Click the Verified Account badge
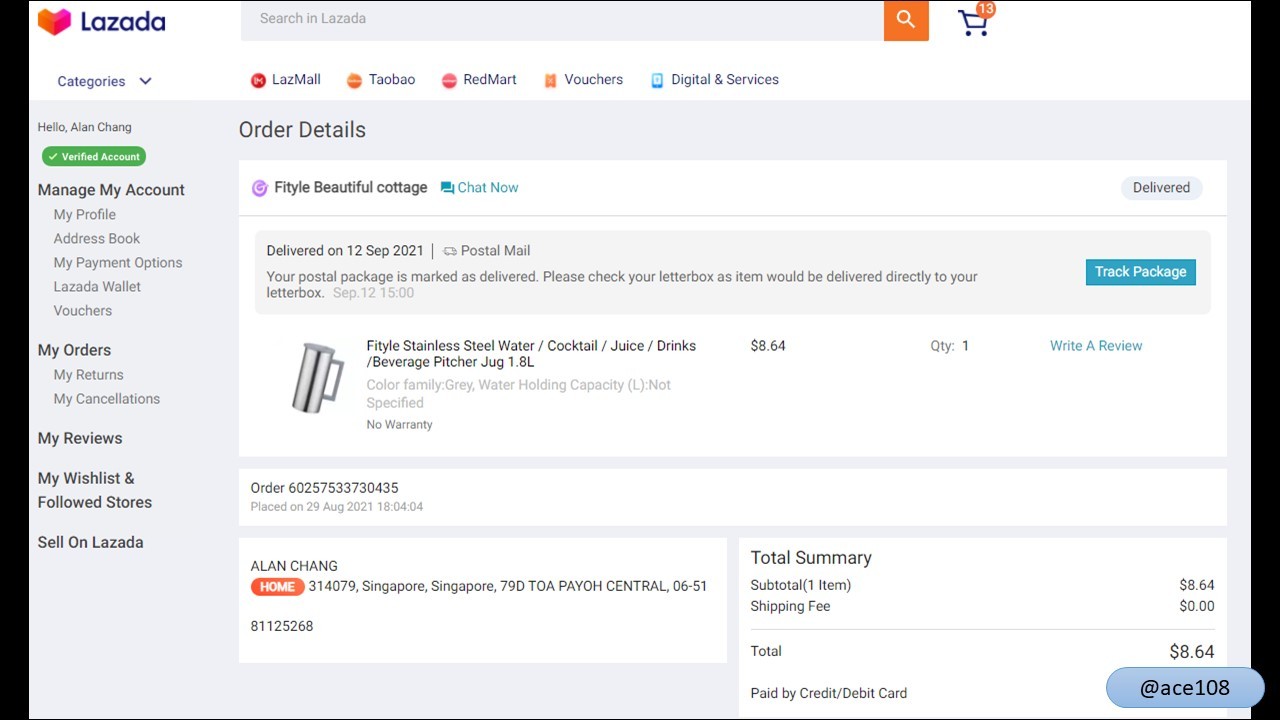 [94, 157]
